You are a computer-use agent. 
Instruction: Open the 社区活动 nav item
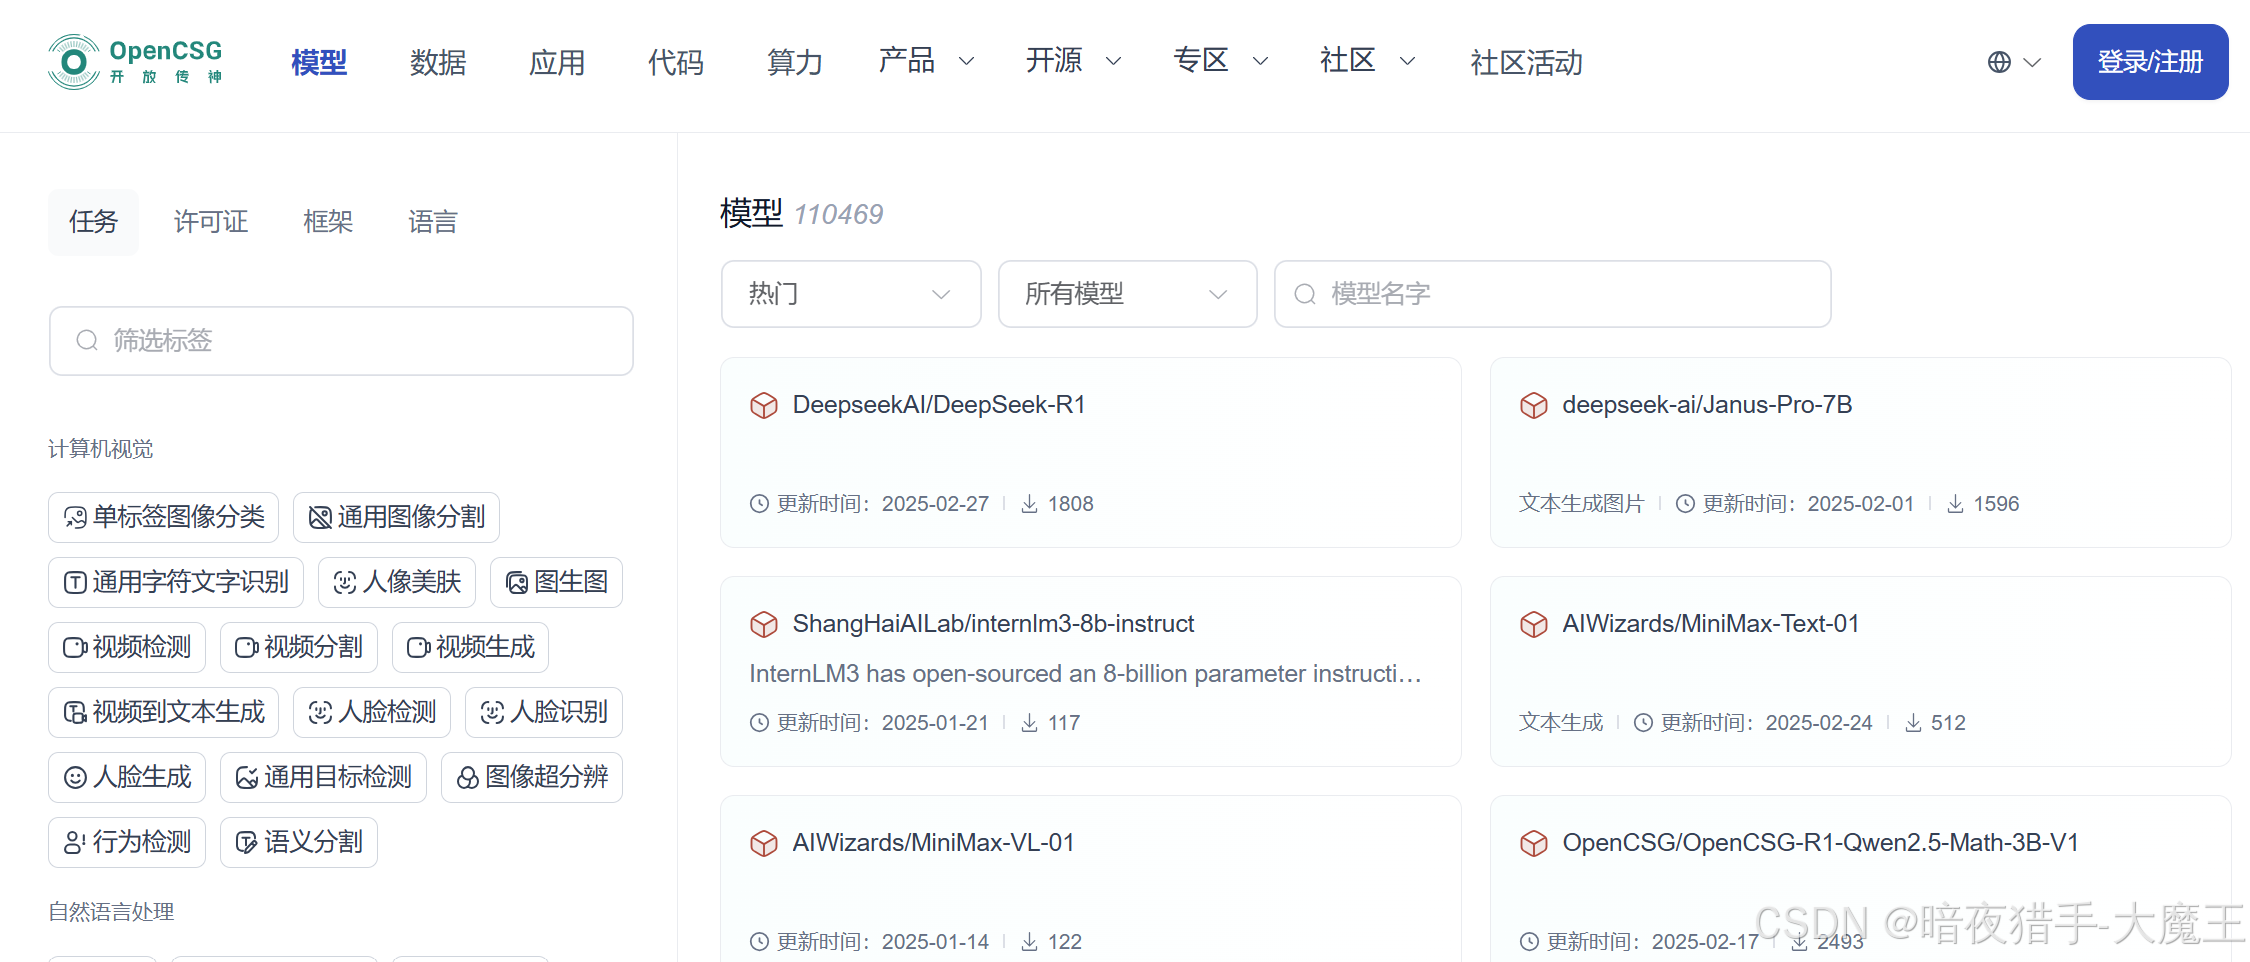[x=1526, y=62]
